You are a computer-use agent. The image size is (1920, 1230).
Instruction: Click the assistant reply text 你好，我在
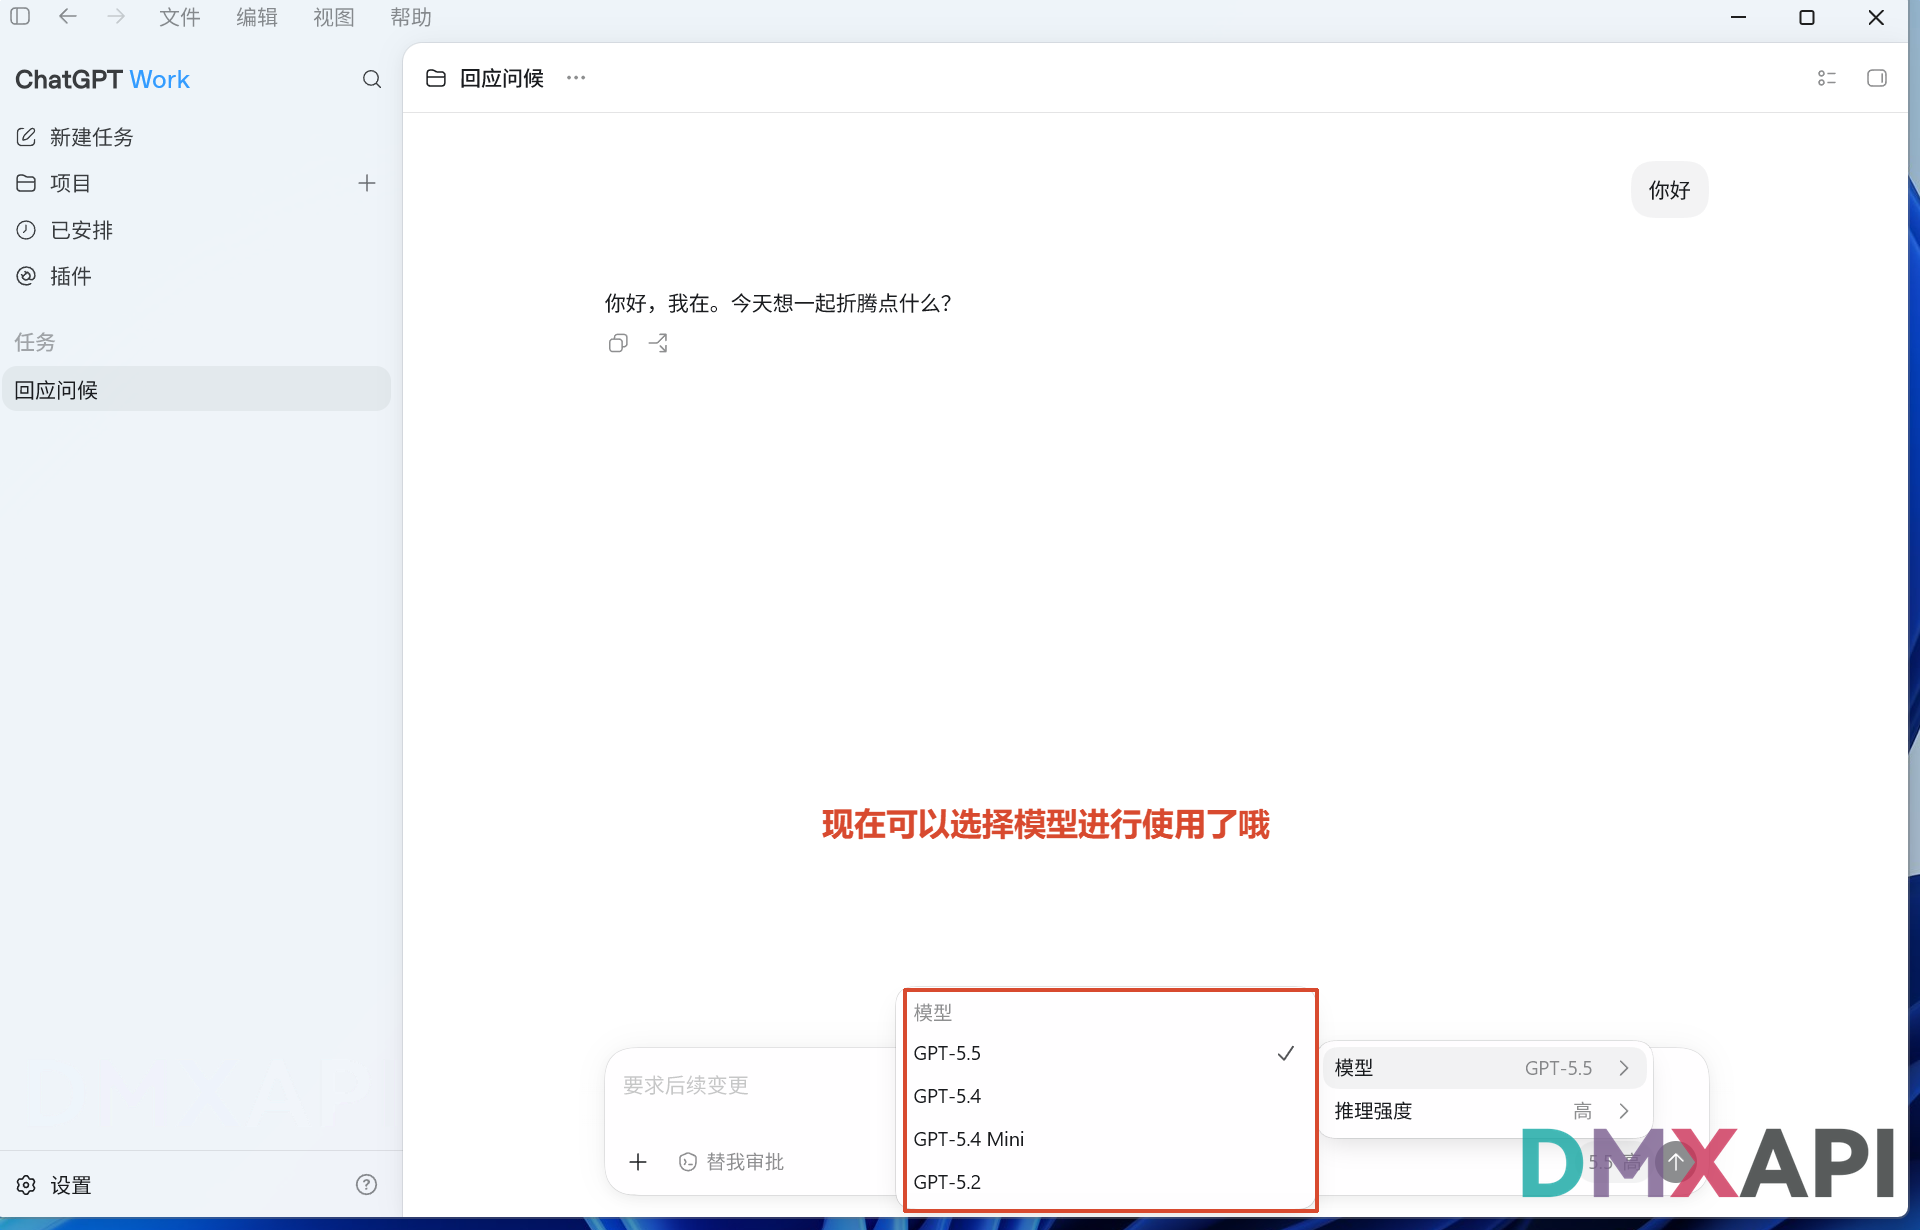coord(778,303)
